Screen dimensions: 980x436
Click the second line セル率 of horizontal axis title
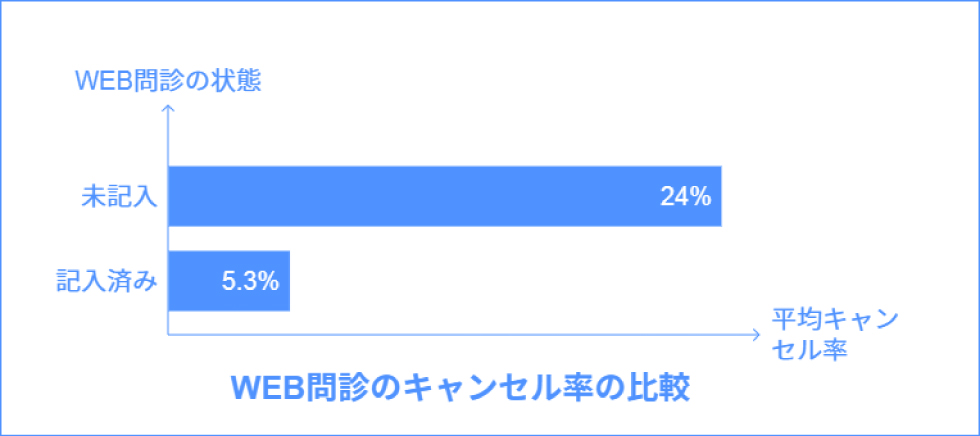click(810, 350)
